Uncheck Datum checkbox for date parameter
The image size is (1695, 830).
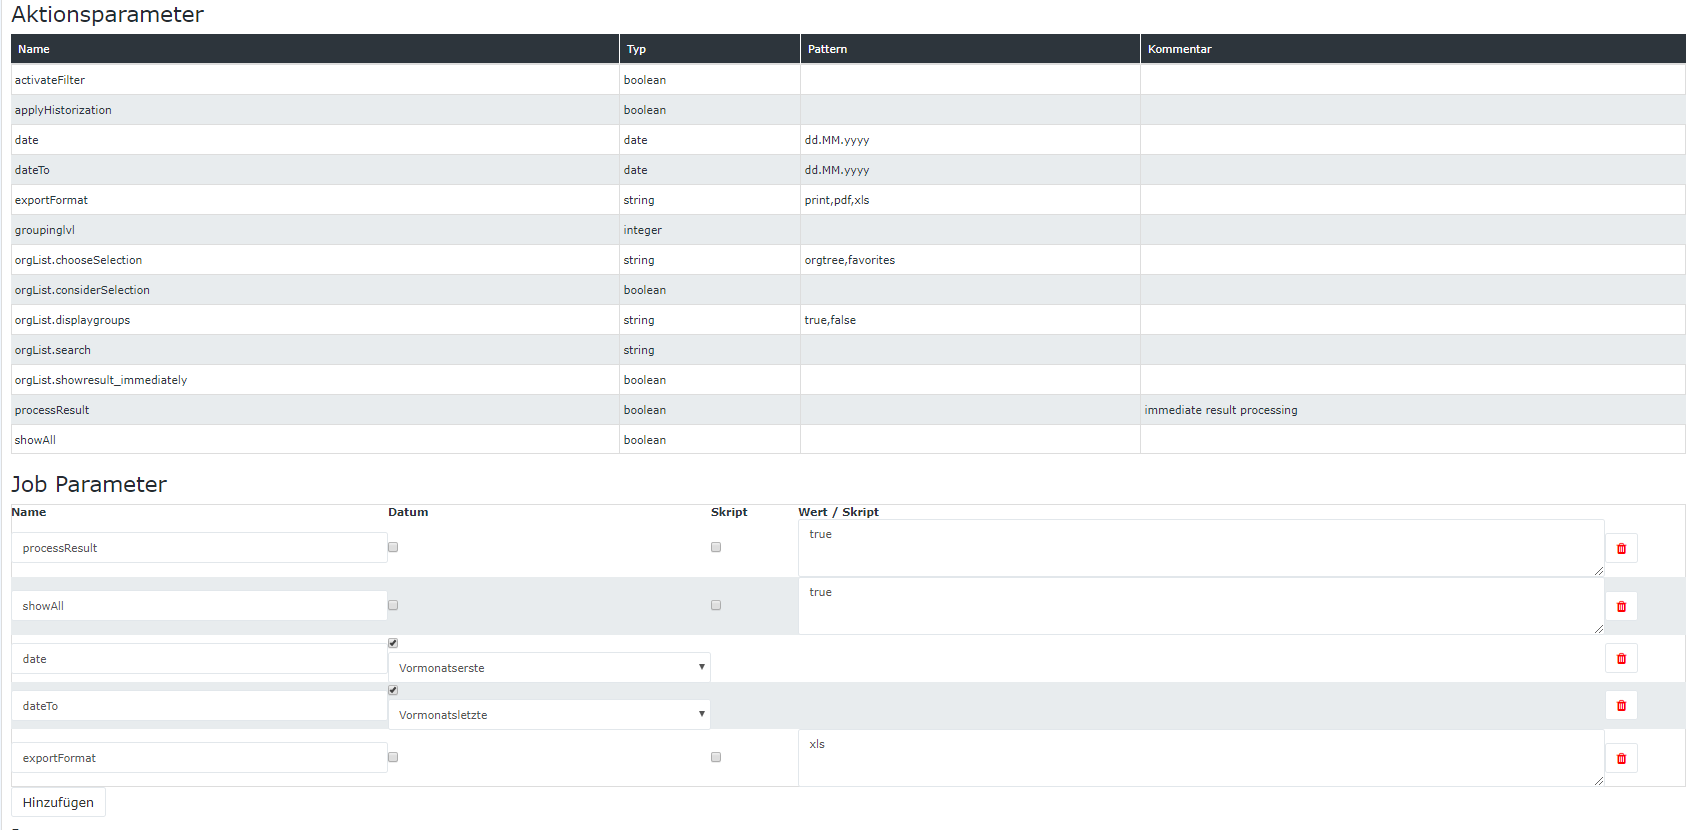click(393, 643)
